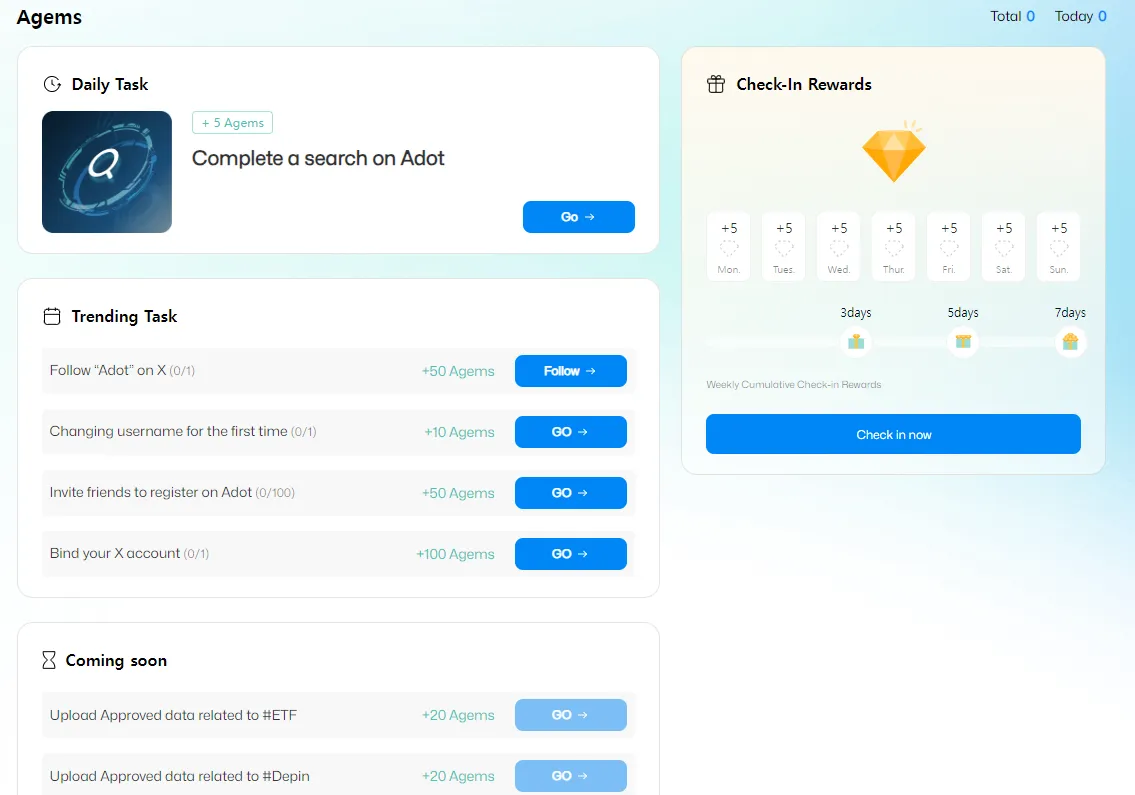Click GO for Invite friends task

[570, 493]
